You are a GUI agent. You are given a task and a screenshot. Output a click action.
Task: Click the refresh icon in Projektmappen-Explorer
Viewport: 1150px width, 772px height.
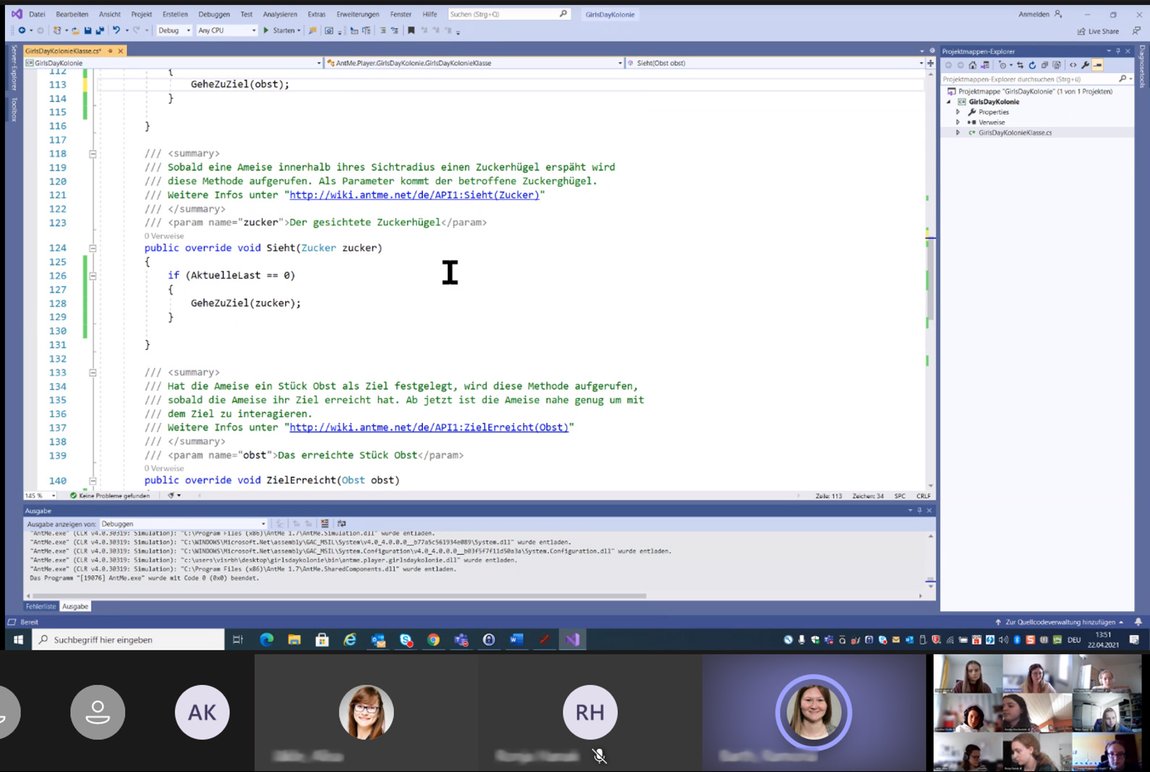(1033, 65)
